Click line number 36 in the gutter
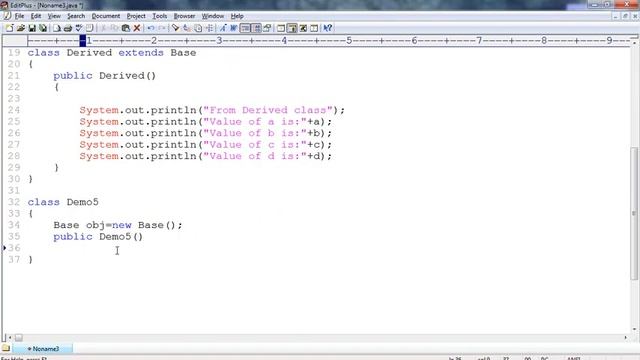Viewport: 640px width, 360px height. coord(14,248)
